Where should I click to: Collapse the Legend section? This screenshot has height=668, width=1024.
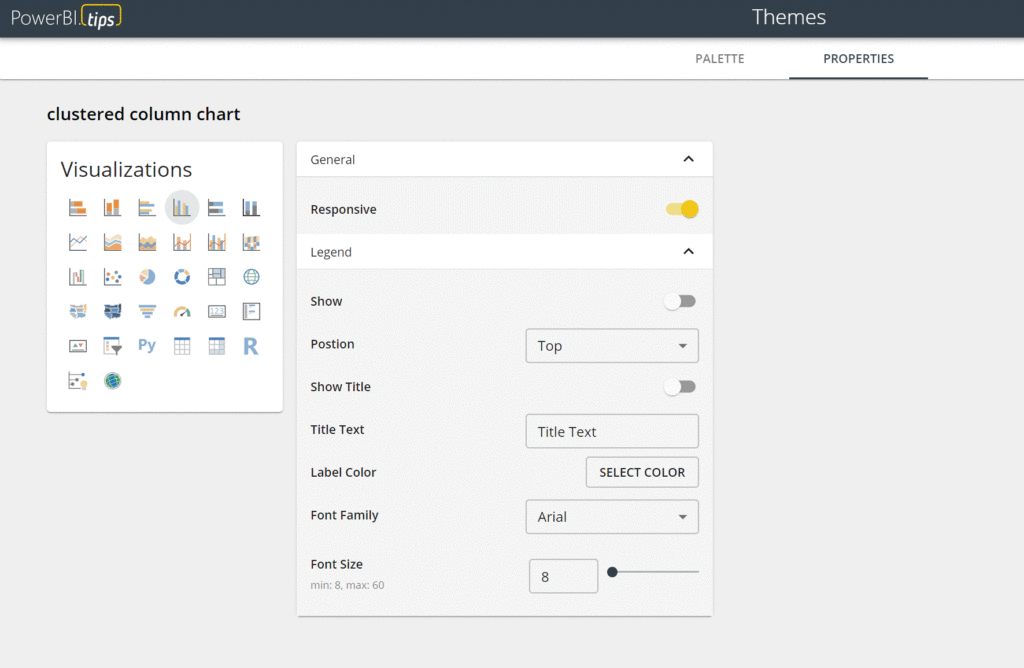point(688,251)
